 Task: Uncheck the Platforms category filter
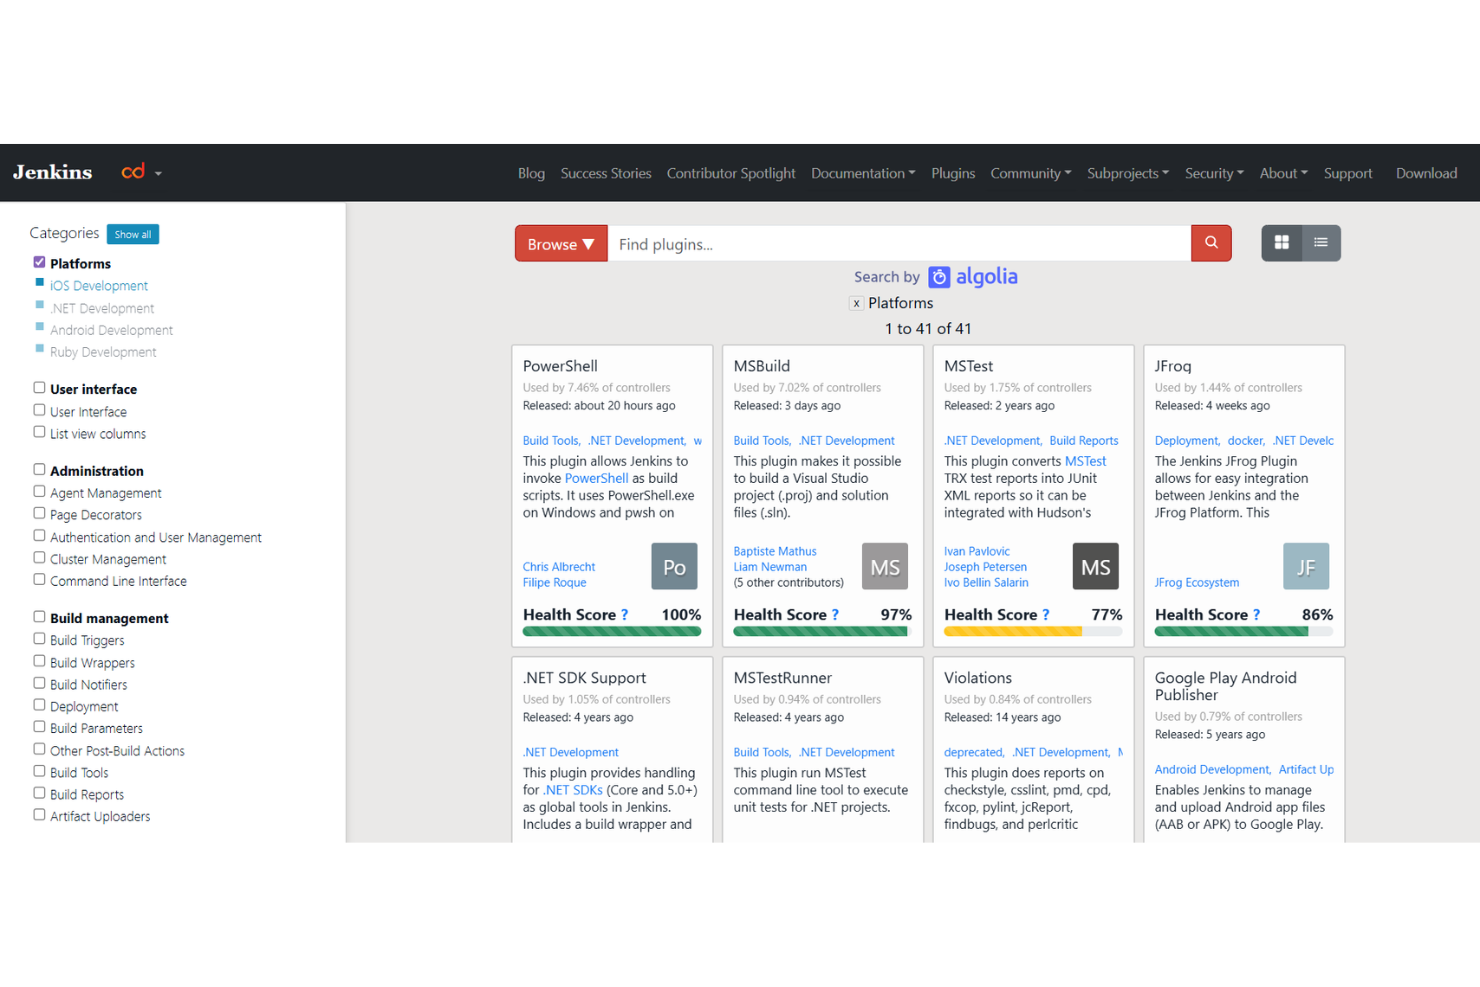[39, 261]
